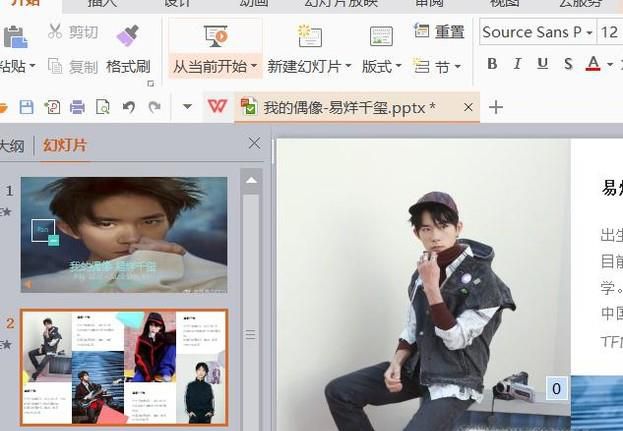Select the 幻灯片 slides tab
The image size is (623, 431).
tap(65, 145)
